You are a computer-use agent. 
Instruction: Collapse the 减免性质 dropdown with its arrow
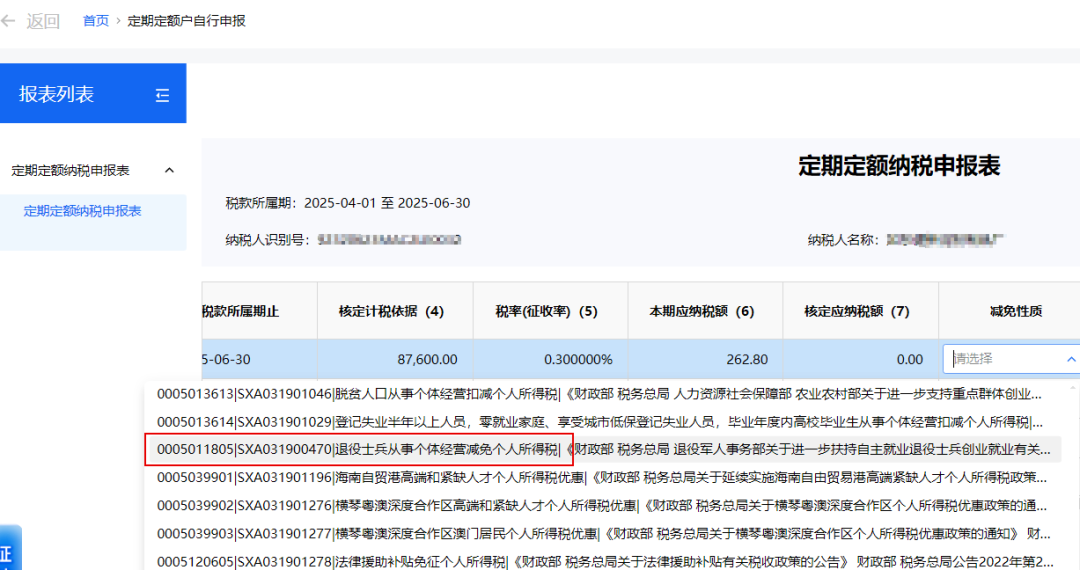(1071, 359)
